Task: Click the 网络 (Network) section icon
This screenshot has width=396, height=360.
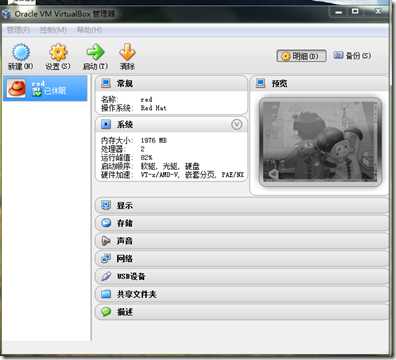Action: 106,258
